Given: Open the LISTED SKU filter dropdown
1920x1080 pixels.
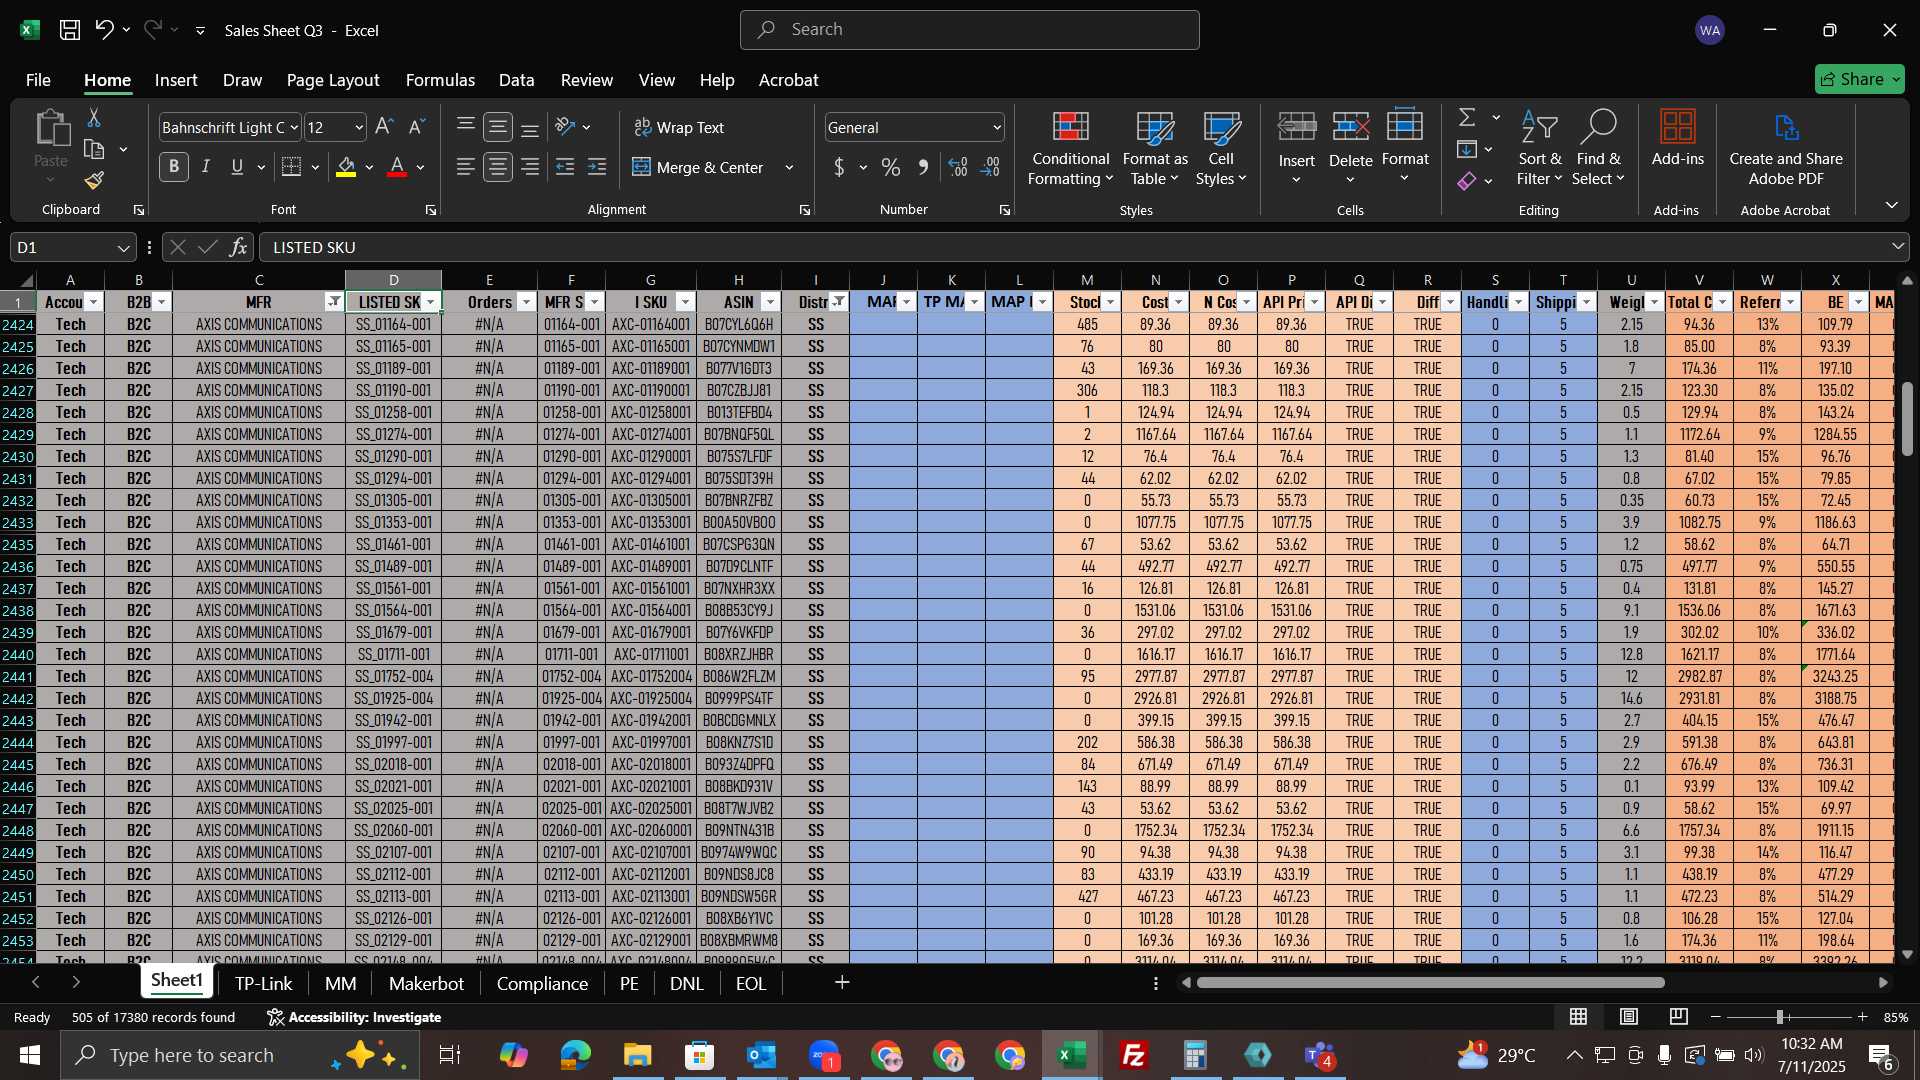Looking at the screenshot, I should tap(431, 302).
